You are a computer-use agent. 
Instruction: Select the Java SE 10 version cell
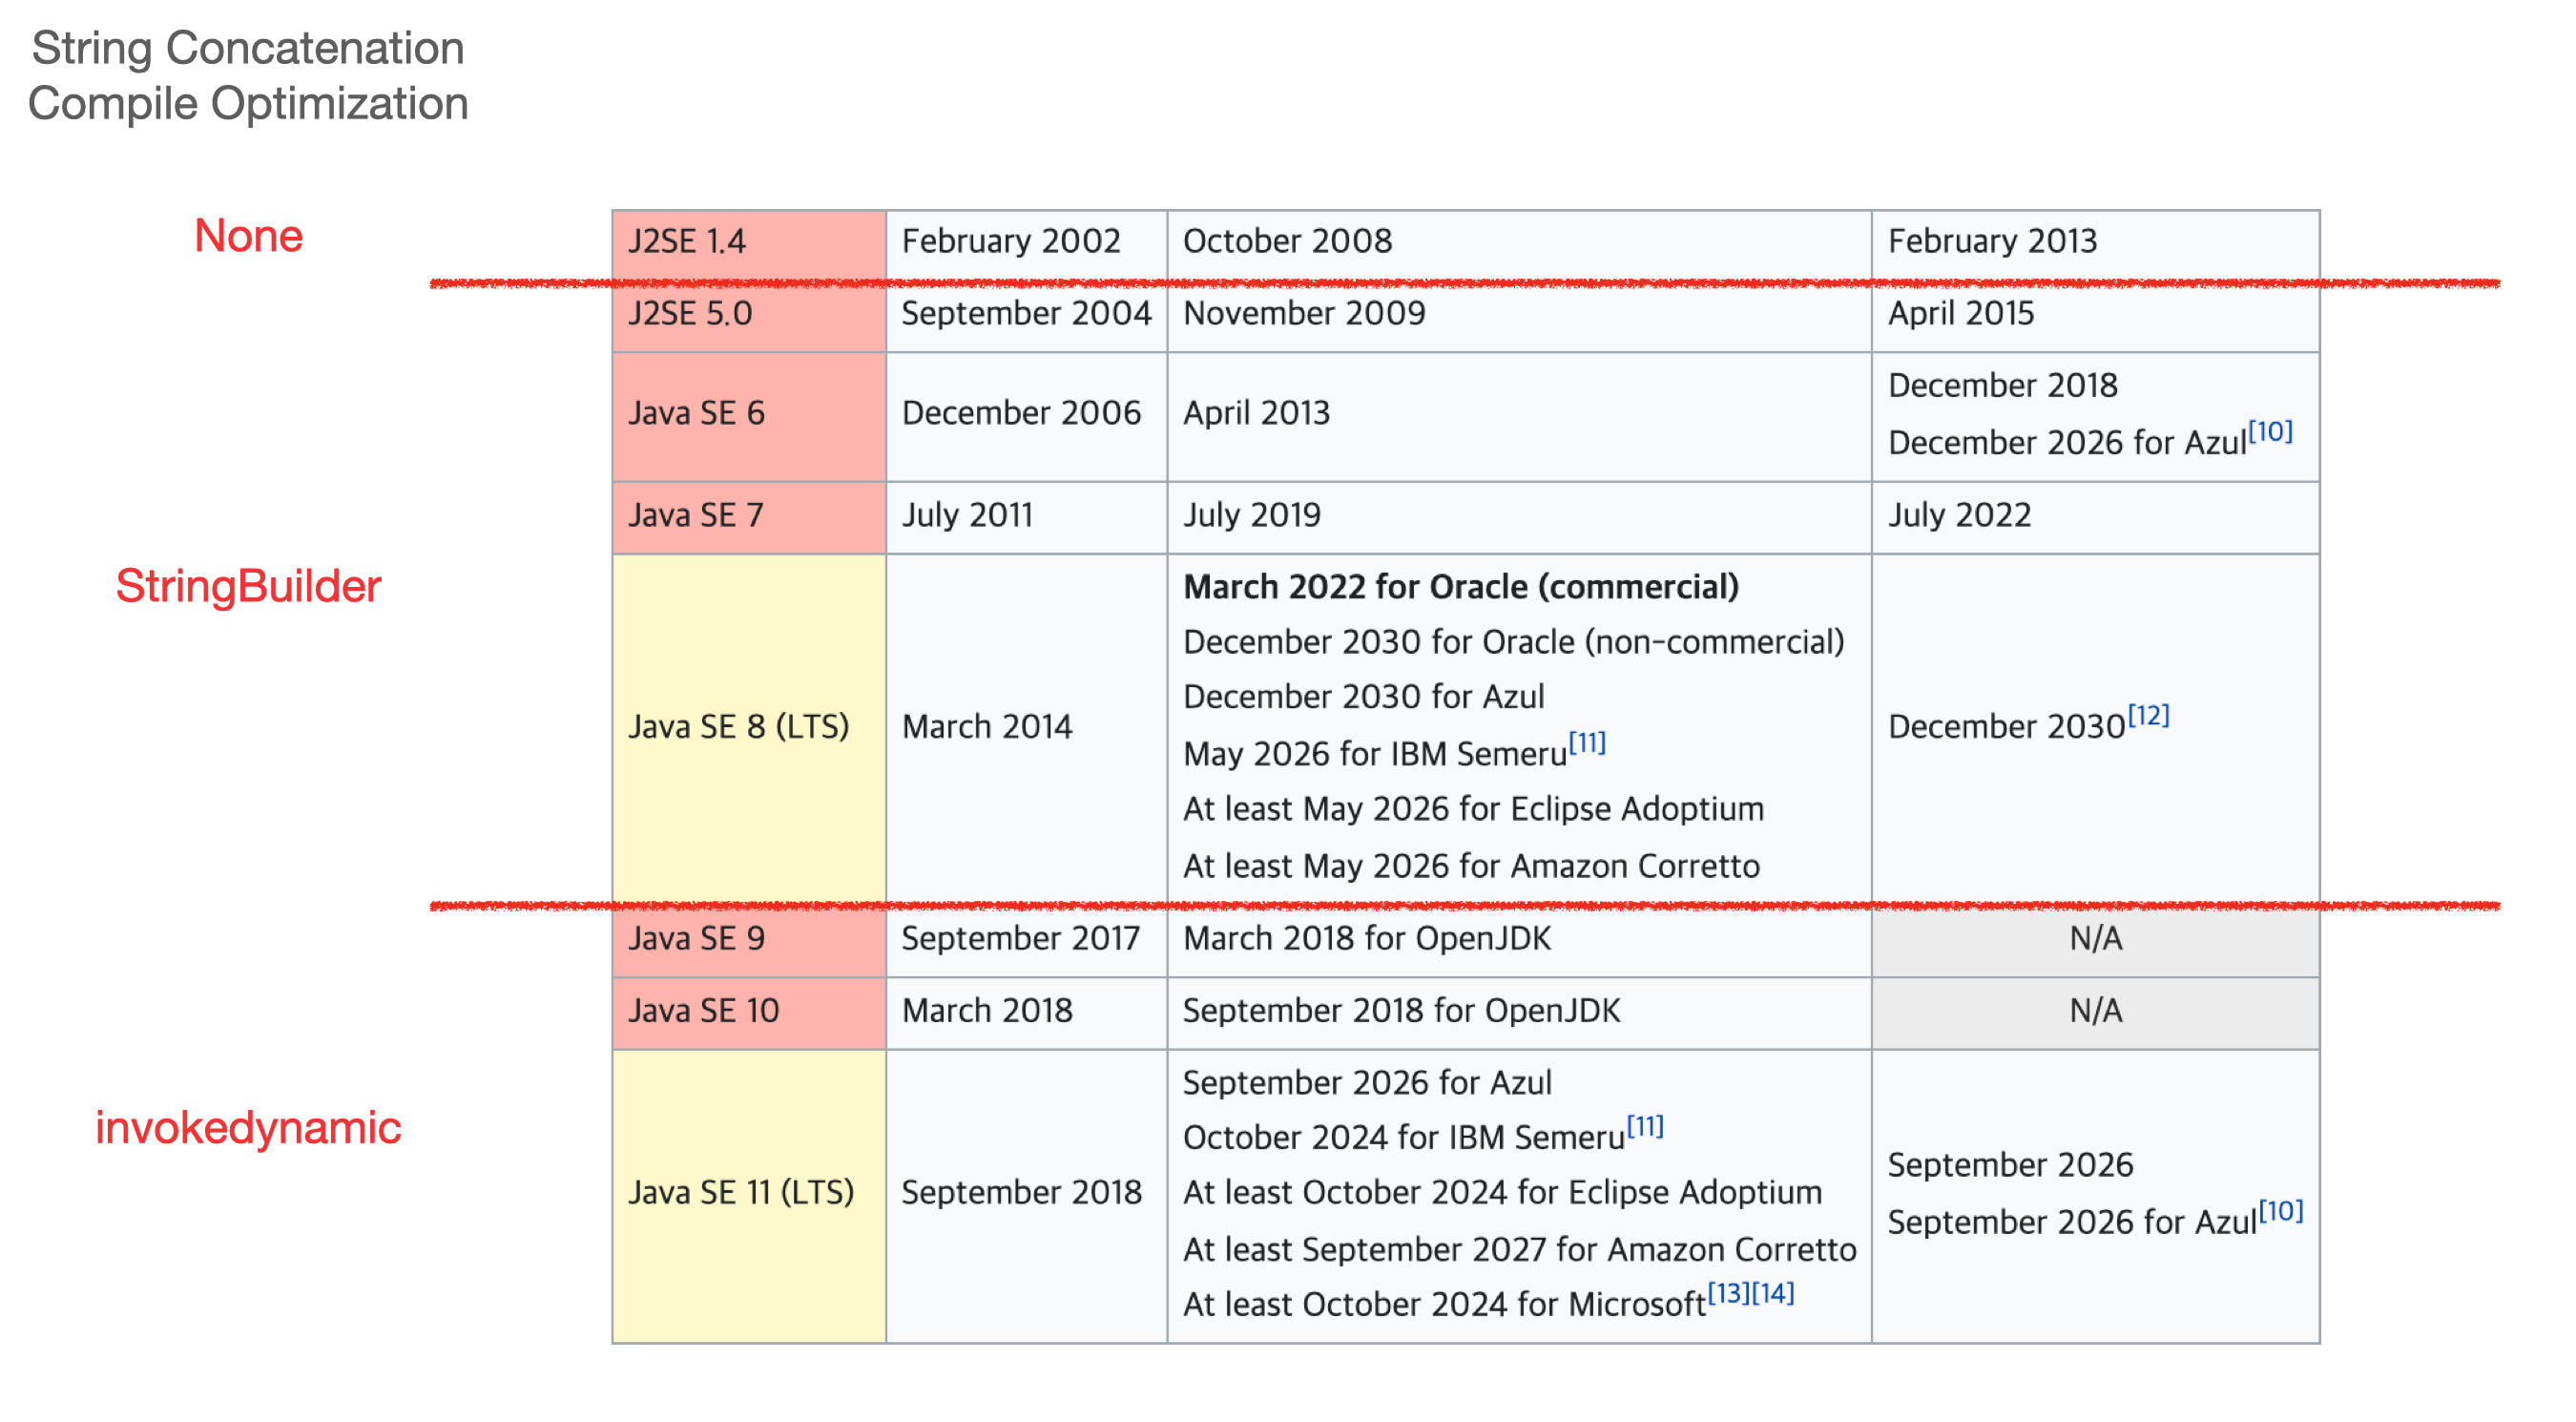pos(703,1011)
